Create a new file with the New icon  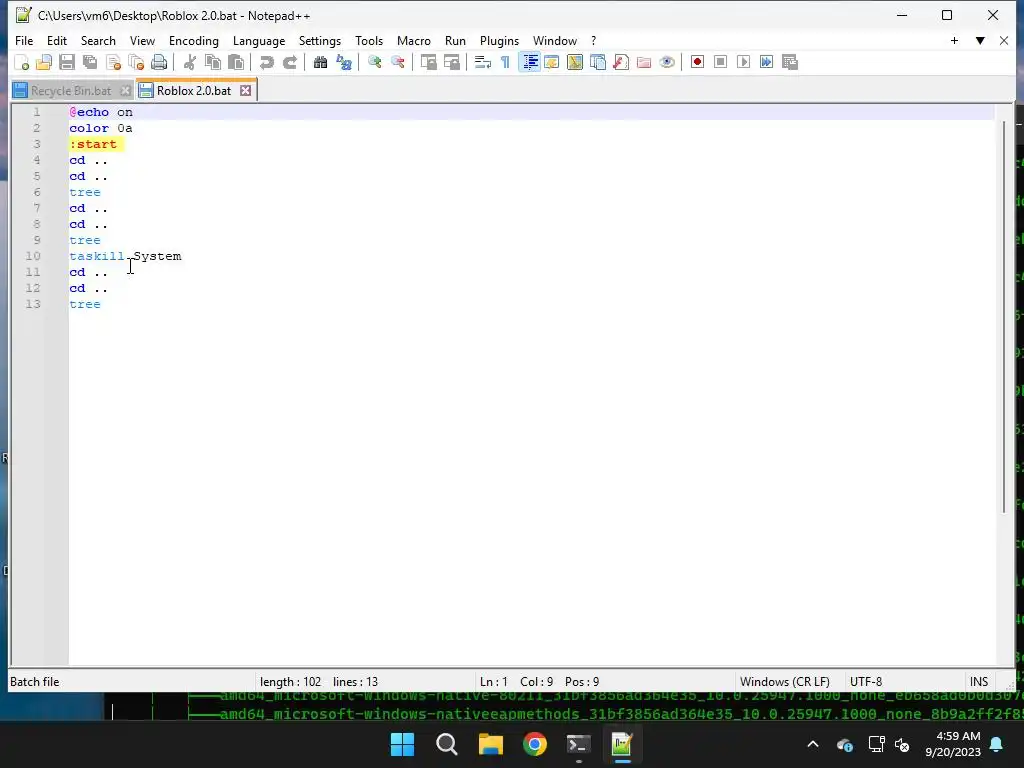[22, 62]
